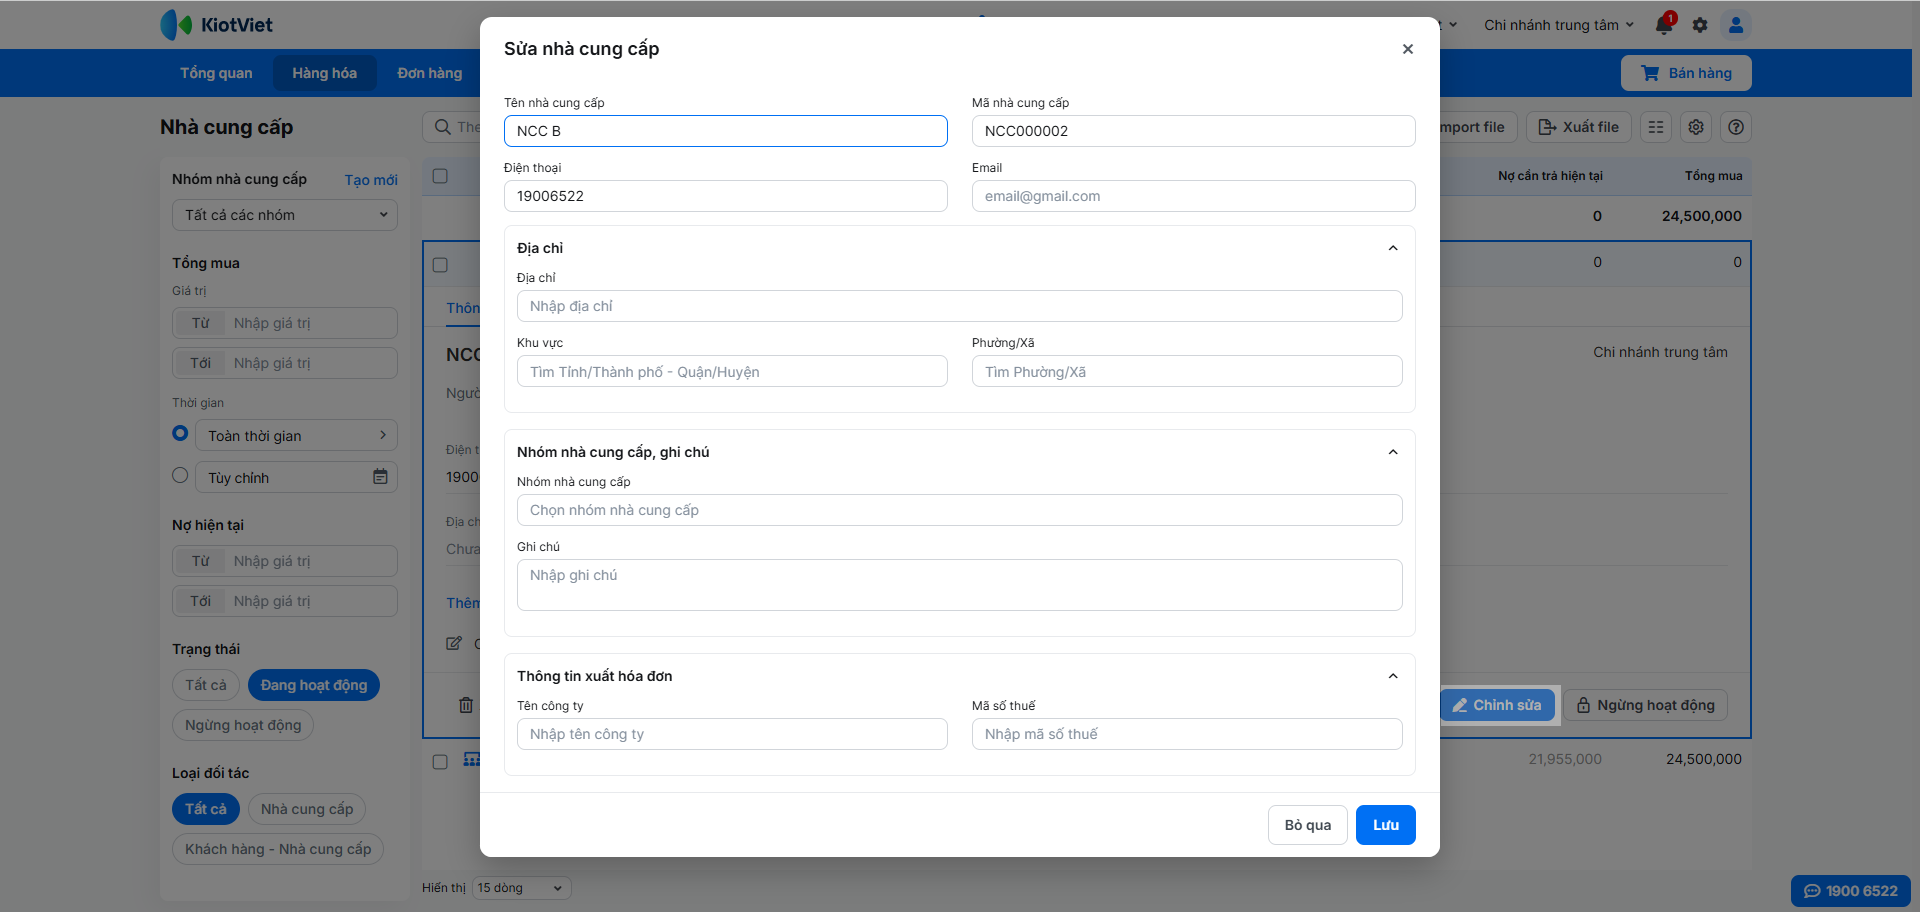Click the column display list icon
Screen dimensions: 1920x912
coord(1656,127)
